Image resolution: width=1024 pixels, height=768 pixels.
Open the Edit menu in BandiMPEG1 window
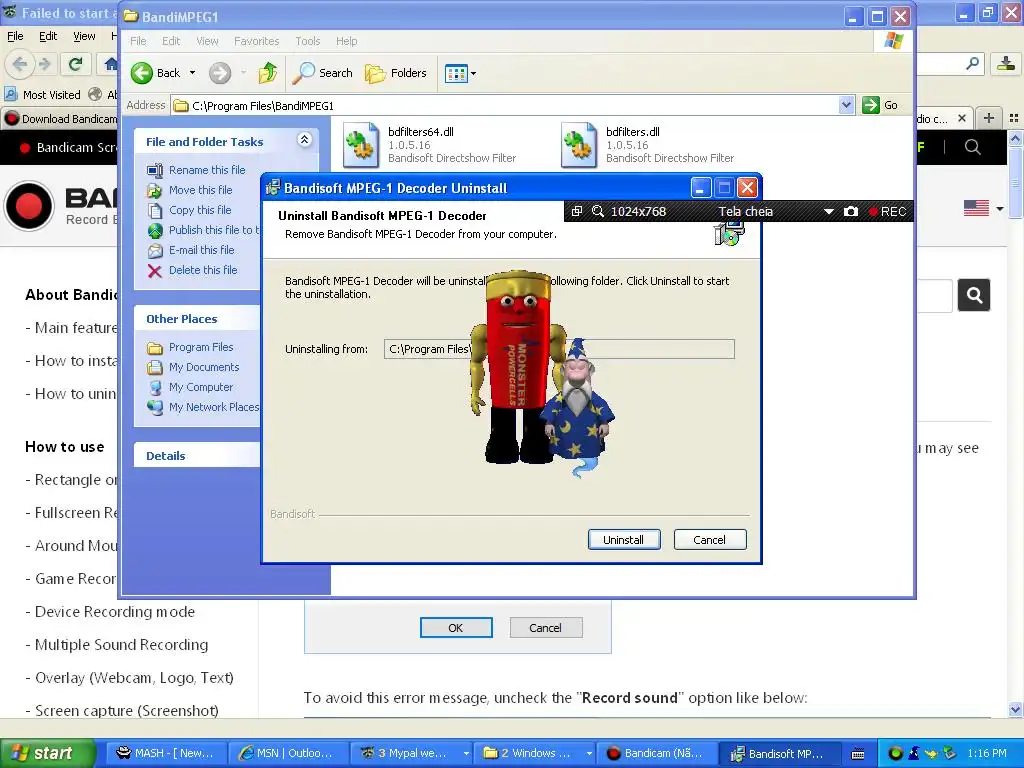click(171, 41)
